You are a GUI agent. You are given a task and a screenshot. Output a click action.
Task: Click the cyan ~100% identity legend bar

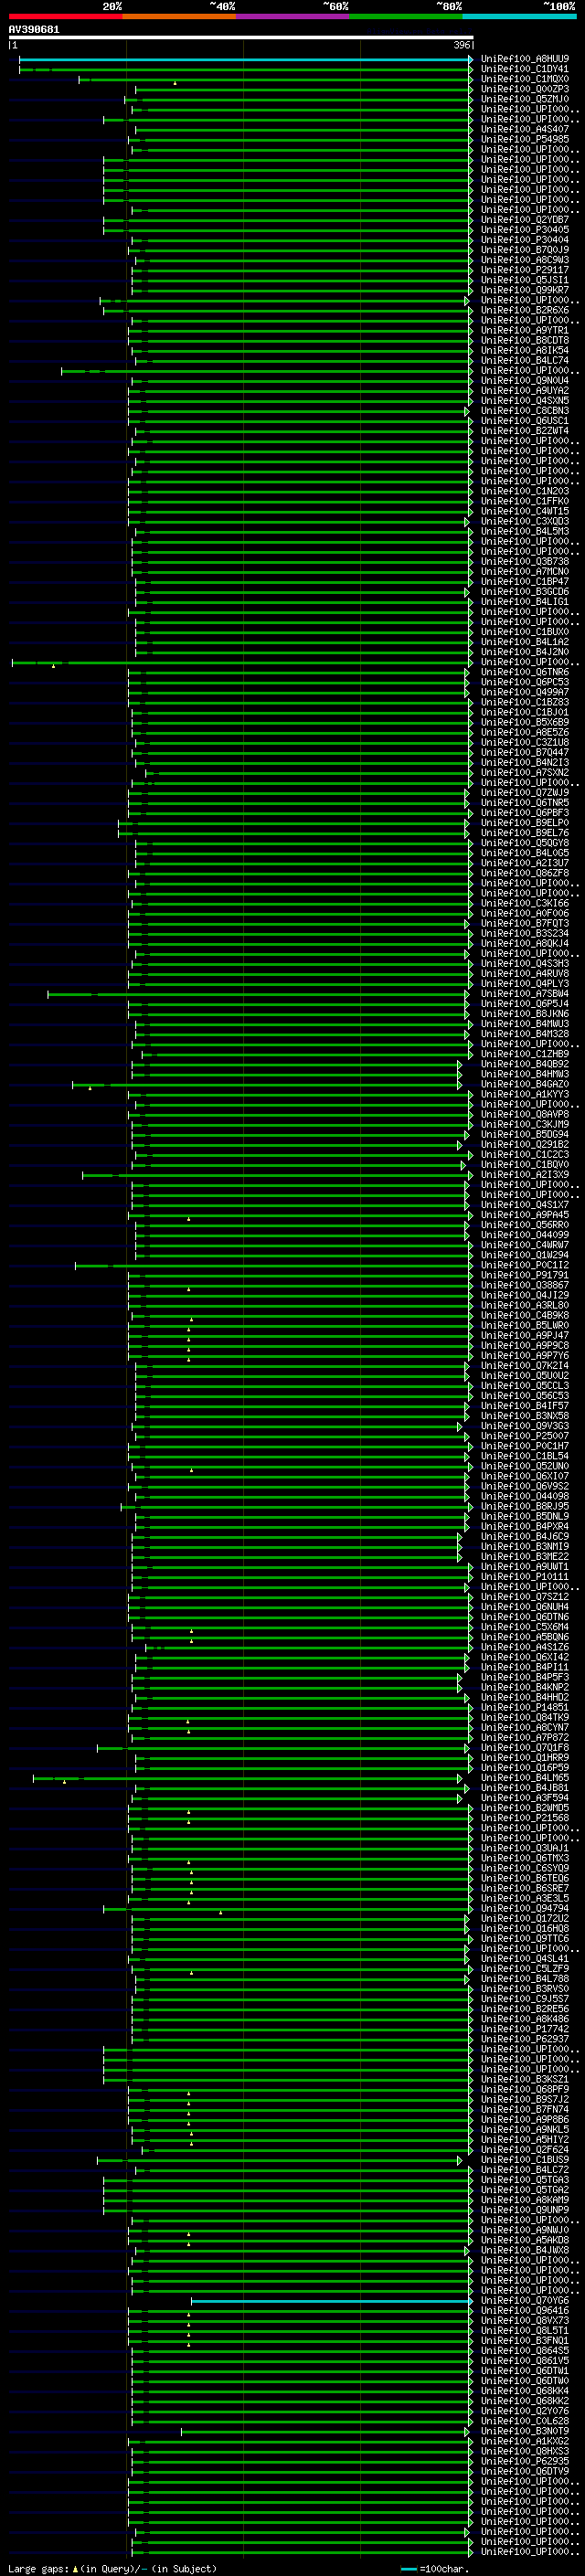pos(519,16)
